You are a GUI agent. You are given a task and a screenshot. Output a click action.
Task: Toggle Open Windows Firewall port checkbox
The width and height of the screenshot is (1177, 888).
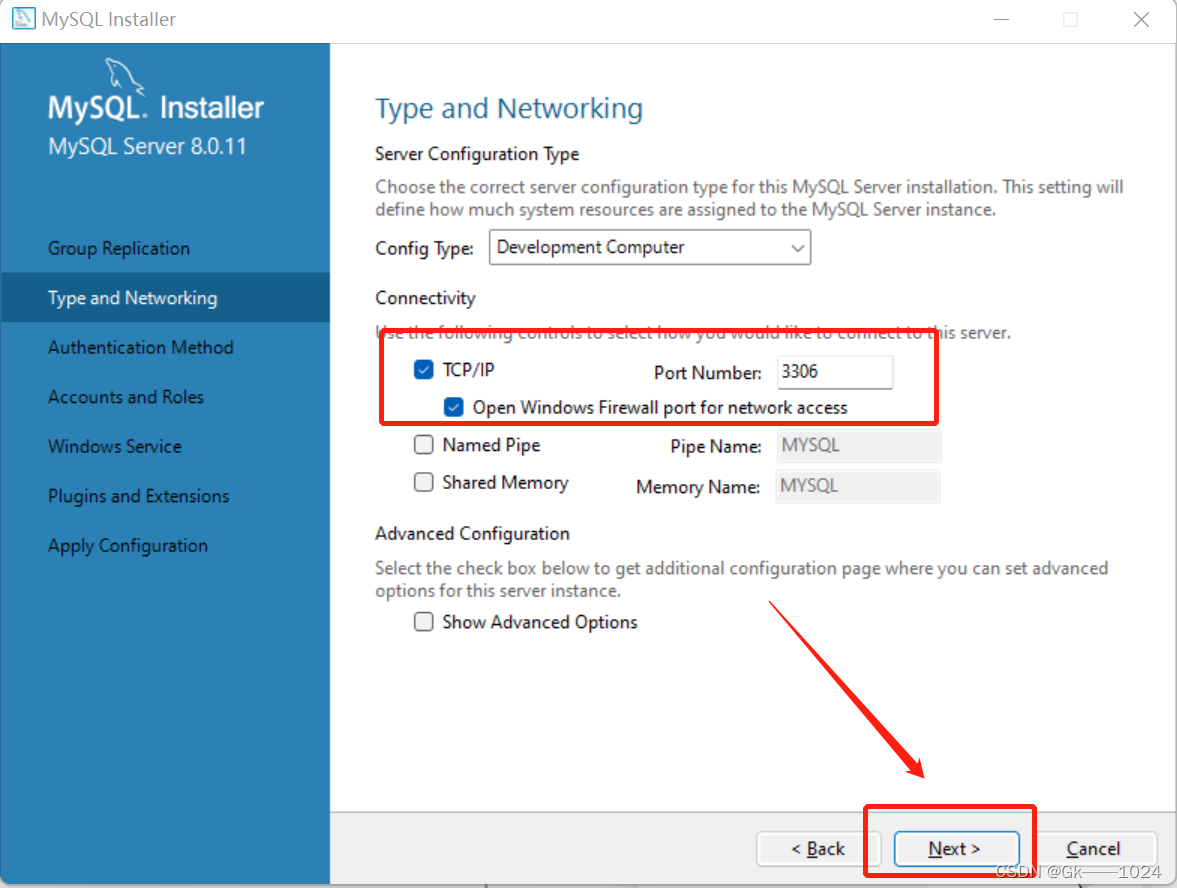453,407
